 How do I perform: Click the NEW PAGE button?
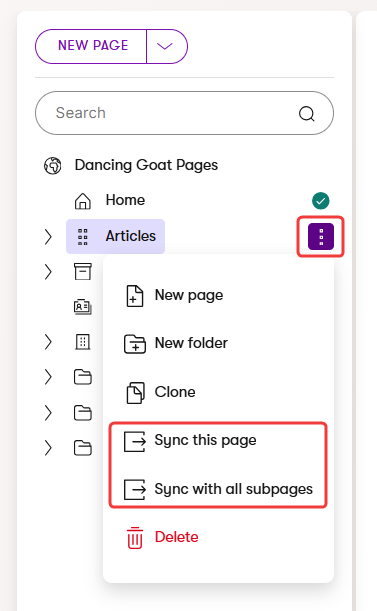[91, 46]
